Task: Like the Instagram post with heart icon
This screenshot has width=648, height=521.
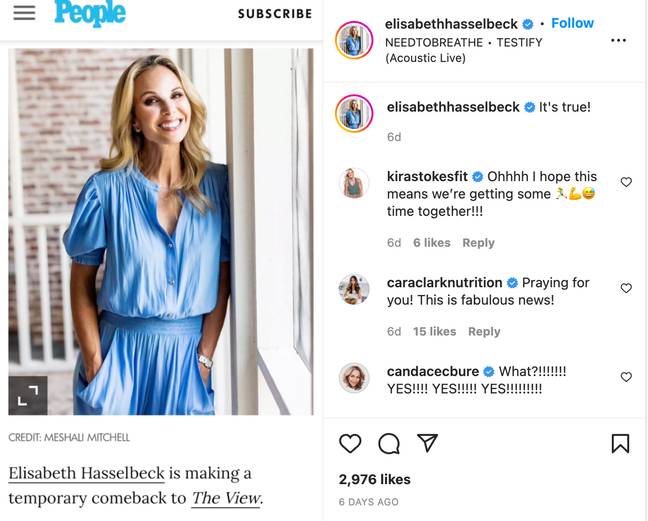Action: pos(350,444)
